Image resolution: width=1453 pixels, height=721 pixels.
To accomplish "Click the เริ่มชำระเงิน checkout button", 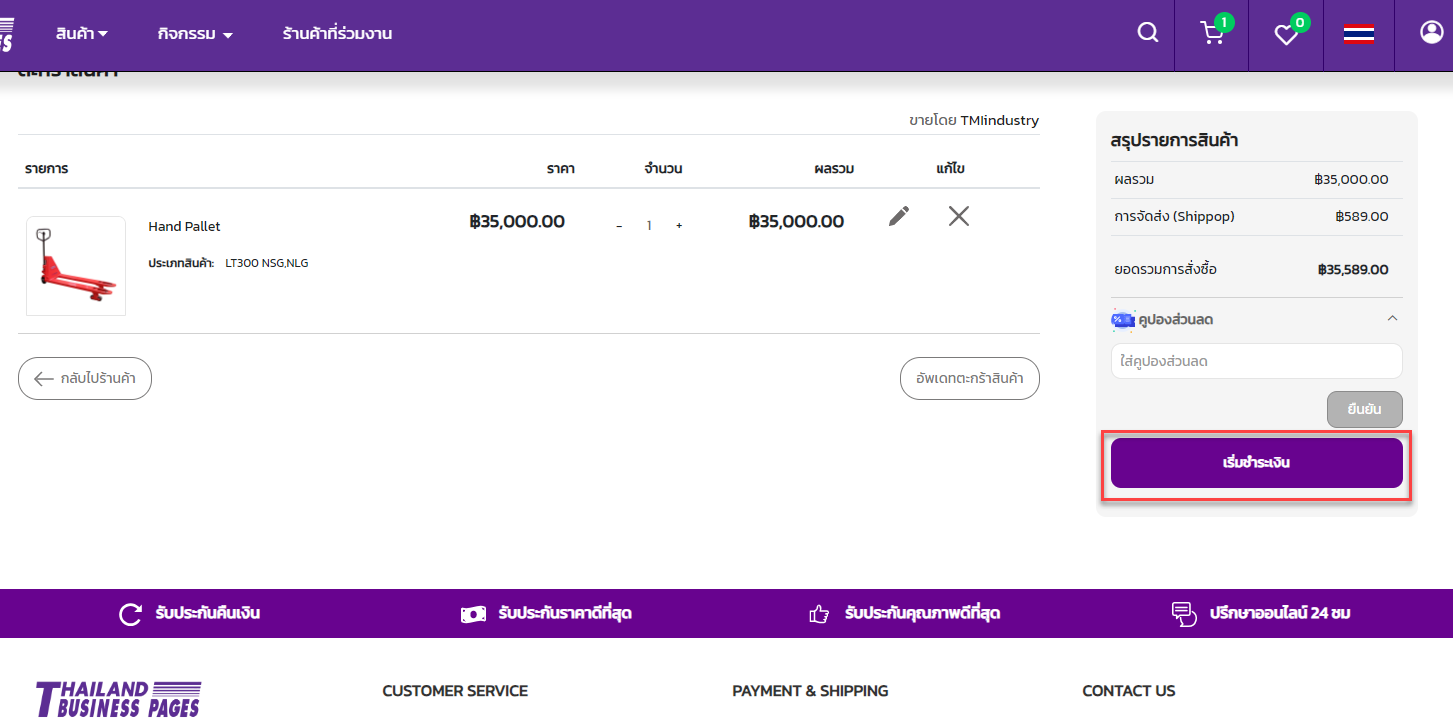I will tap(1256, 463).
